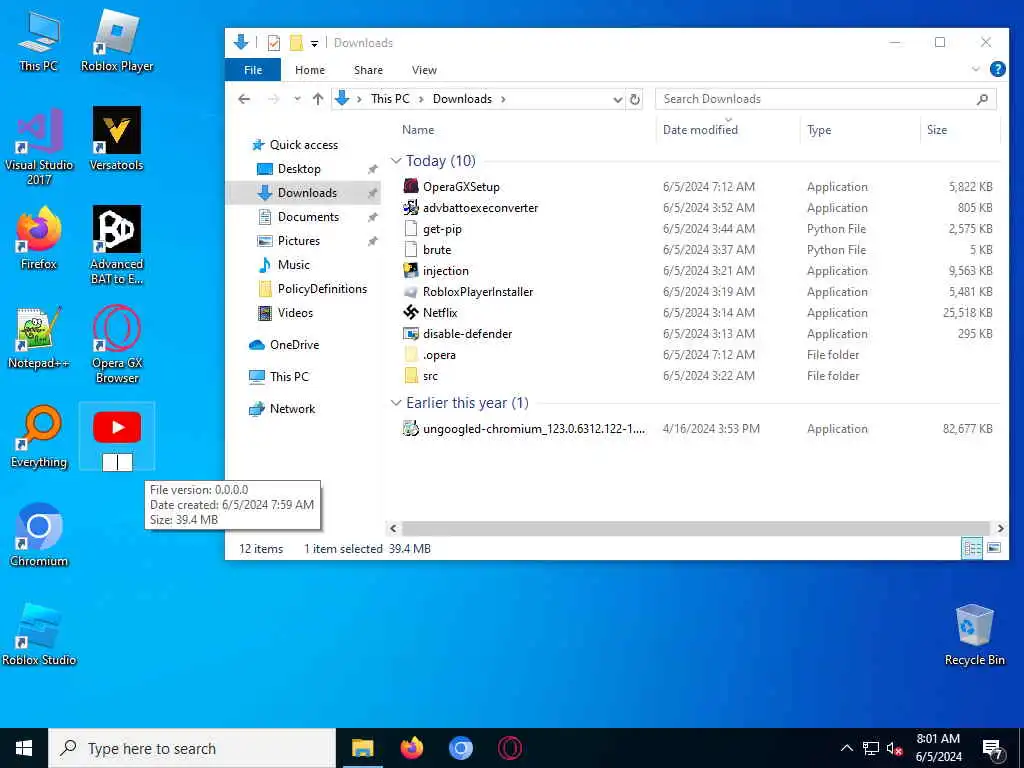Open Advanced BAT to EXE desktop shortcut
This screenshot has height=768, width=1024.
[x=117, y=245]
